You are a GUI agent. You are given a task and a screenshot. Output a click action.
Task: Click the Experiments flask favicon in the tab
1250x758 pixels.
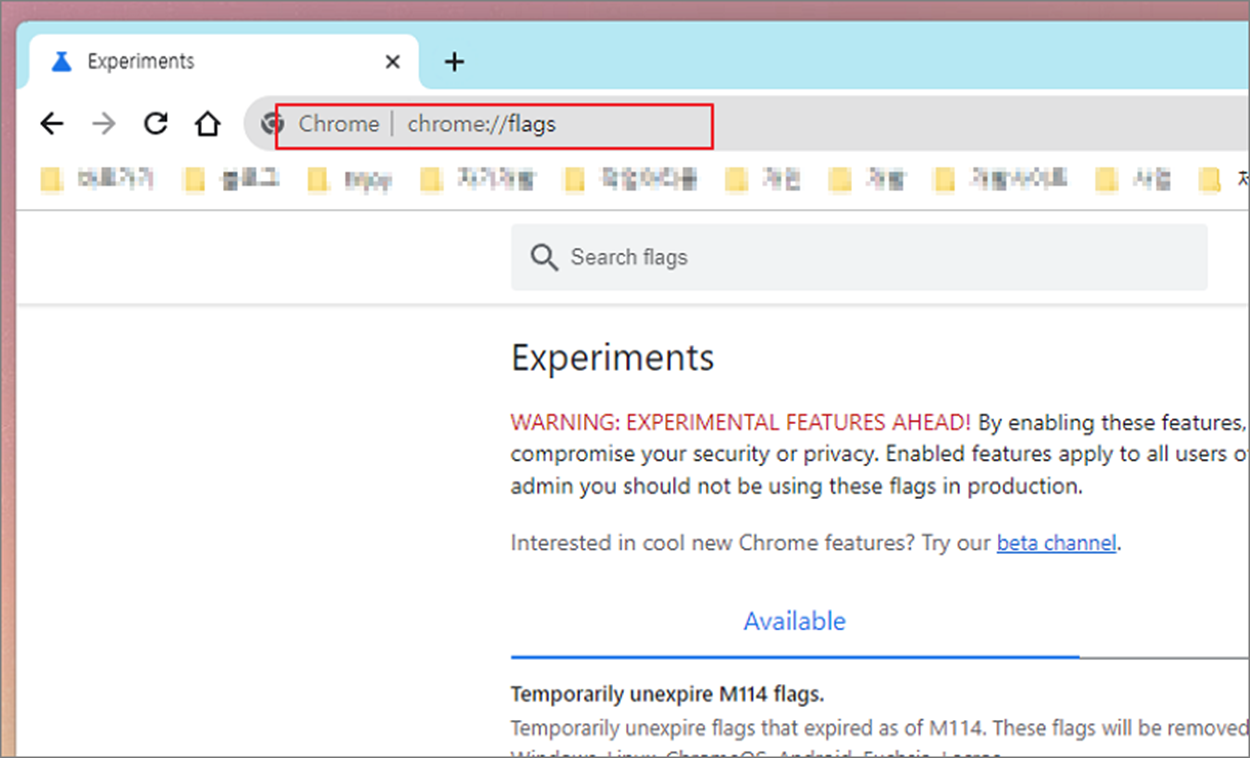point(62,62)
